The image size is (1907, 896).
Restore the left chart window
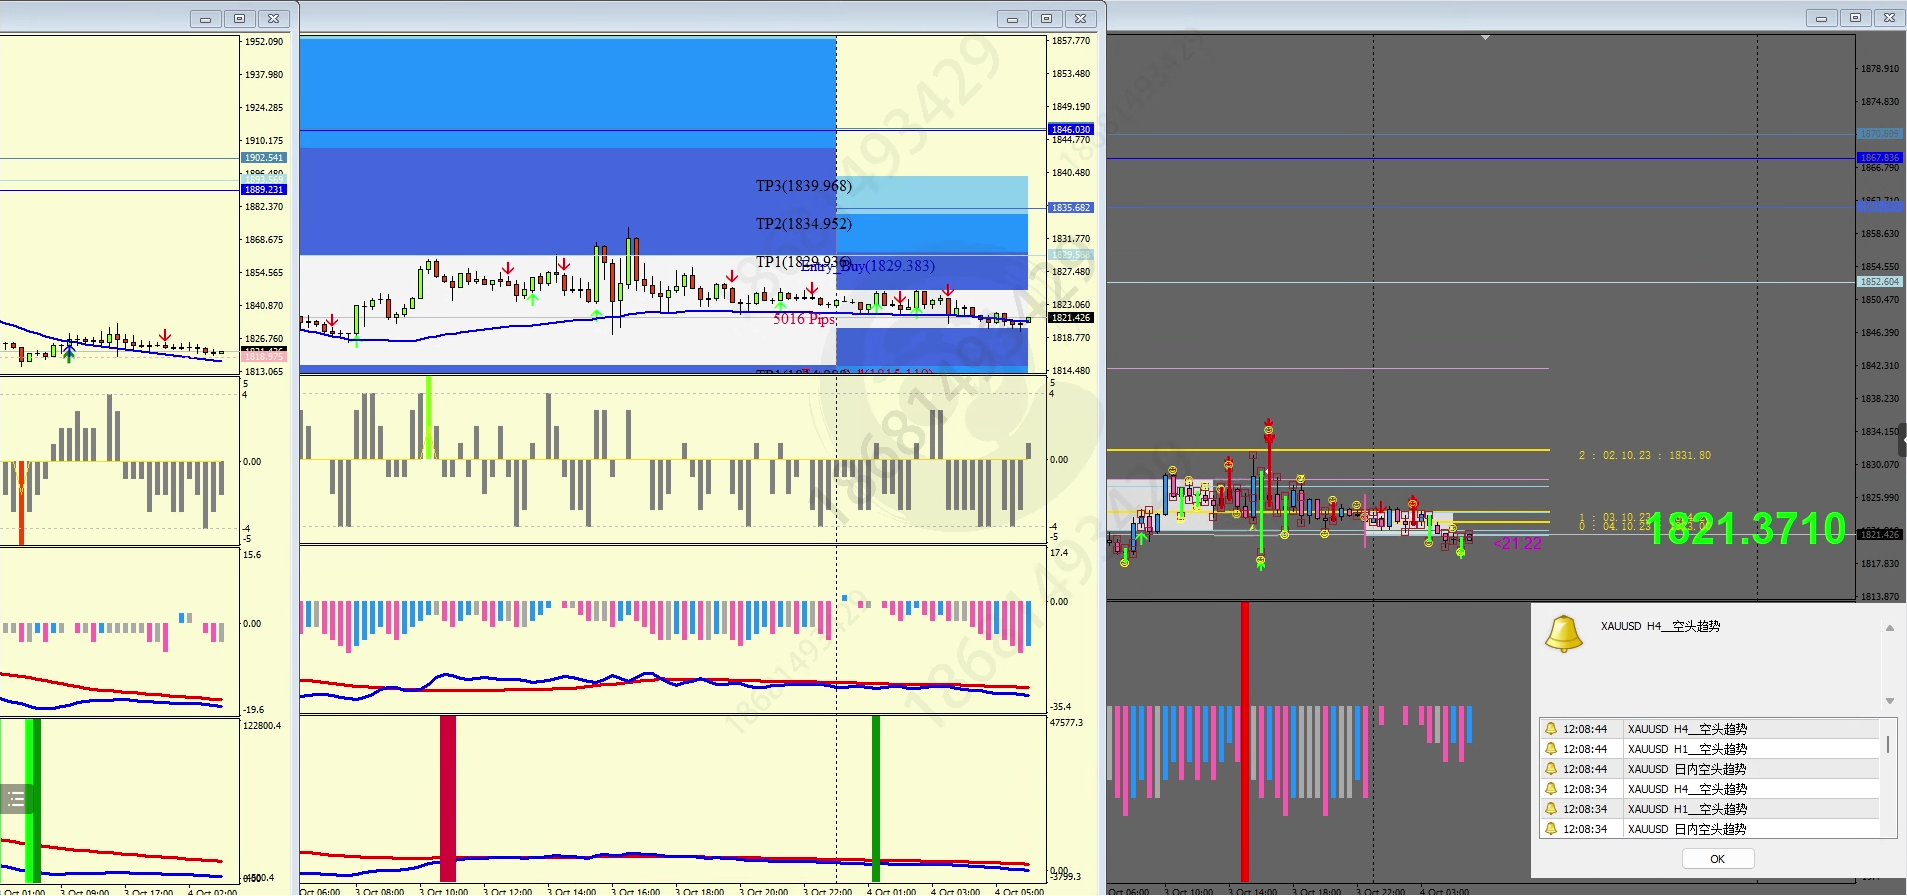239,19
